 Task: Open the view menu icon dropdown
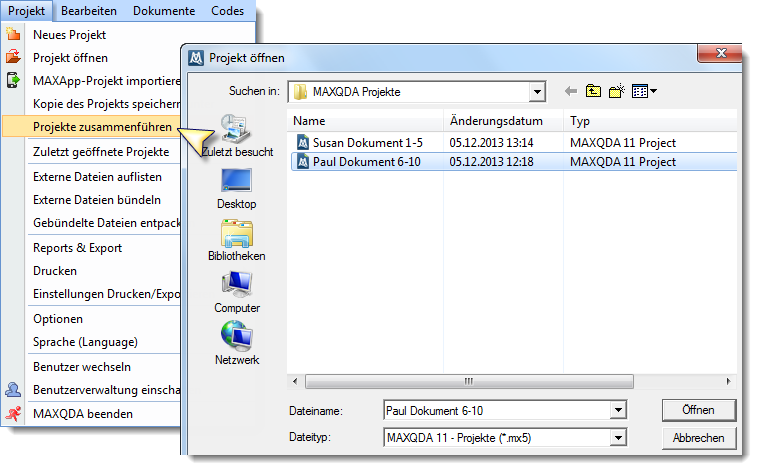click(x=645, y=91)
